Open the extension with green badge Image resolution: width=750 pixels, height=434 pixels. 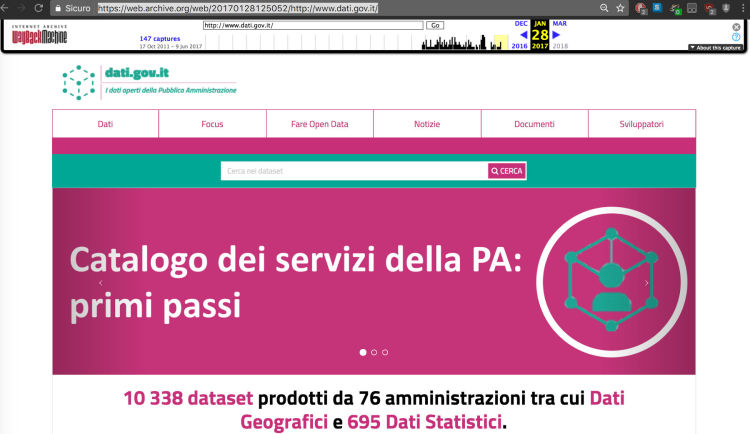(x=675, y=8)
